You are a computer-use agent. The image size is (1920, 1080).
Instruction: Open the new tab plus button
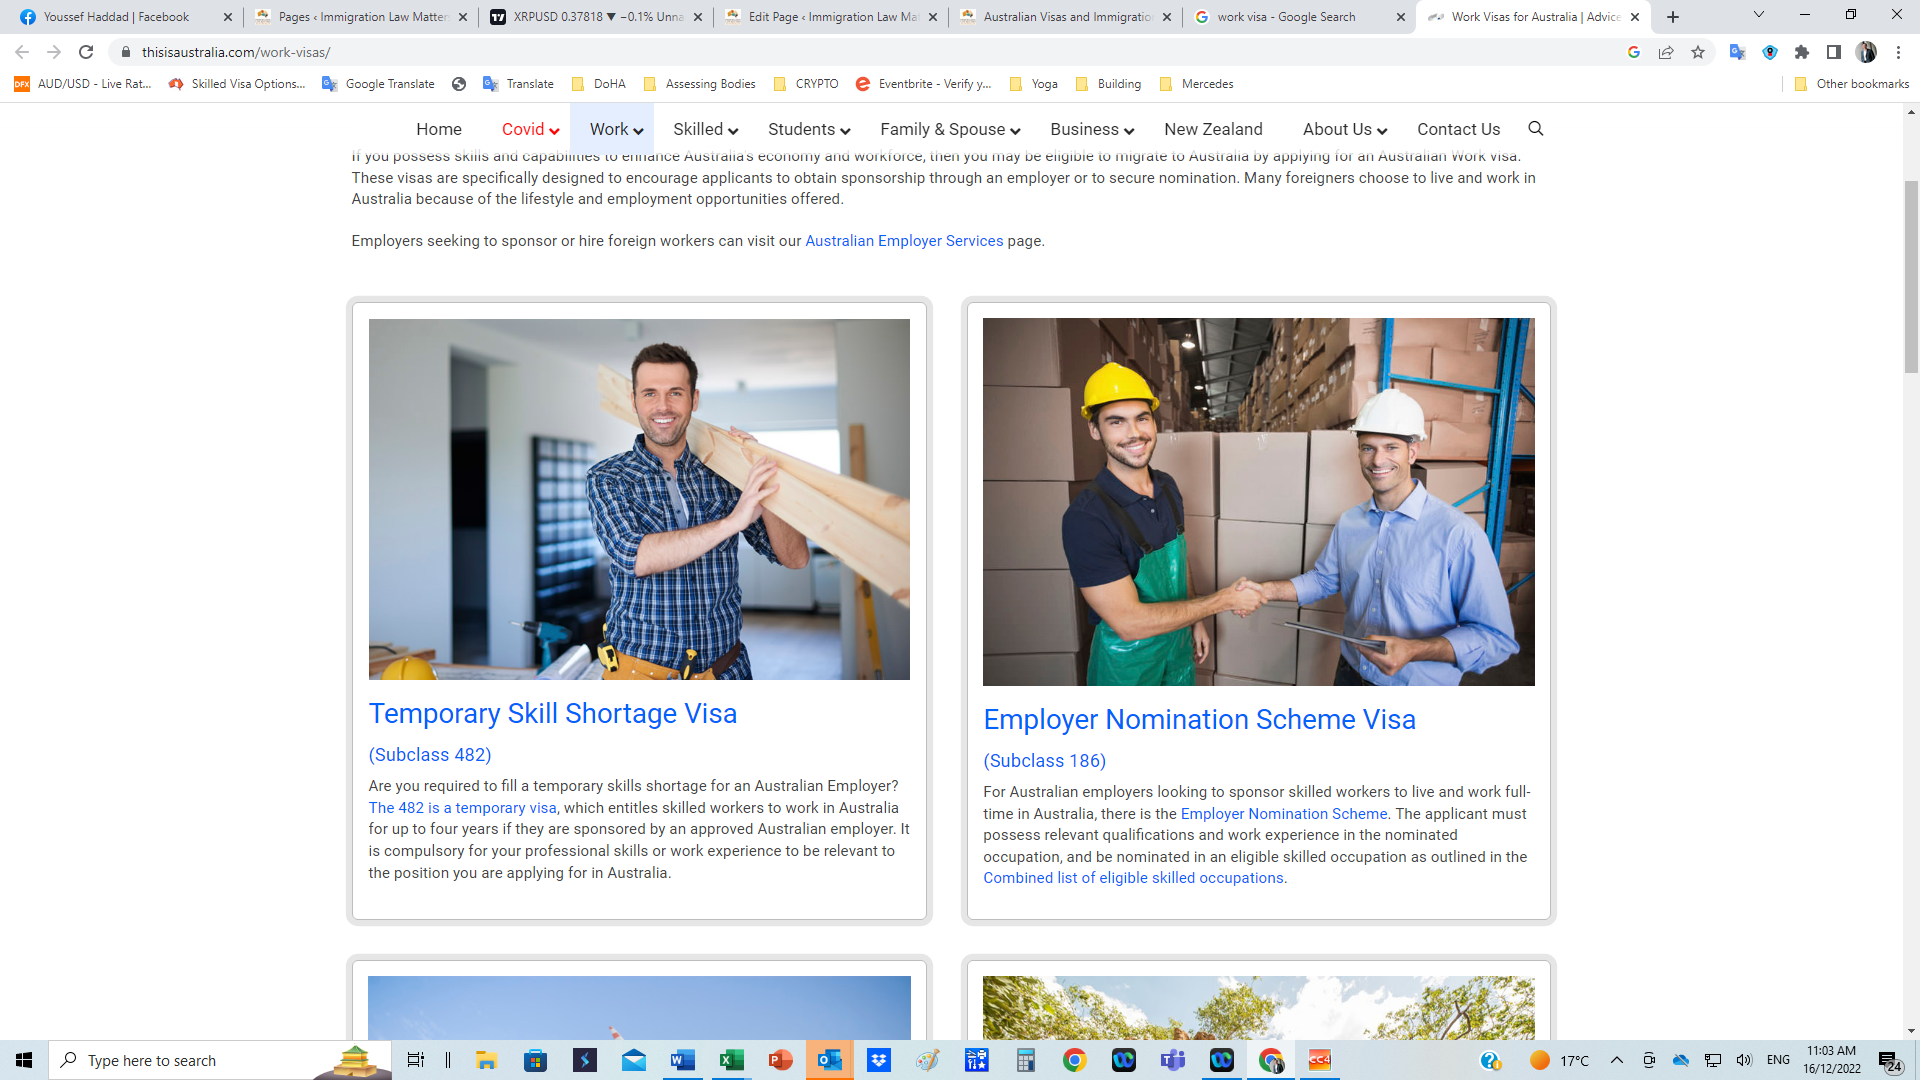click(1673, 17)
